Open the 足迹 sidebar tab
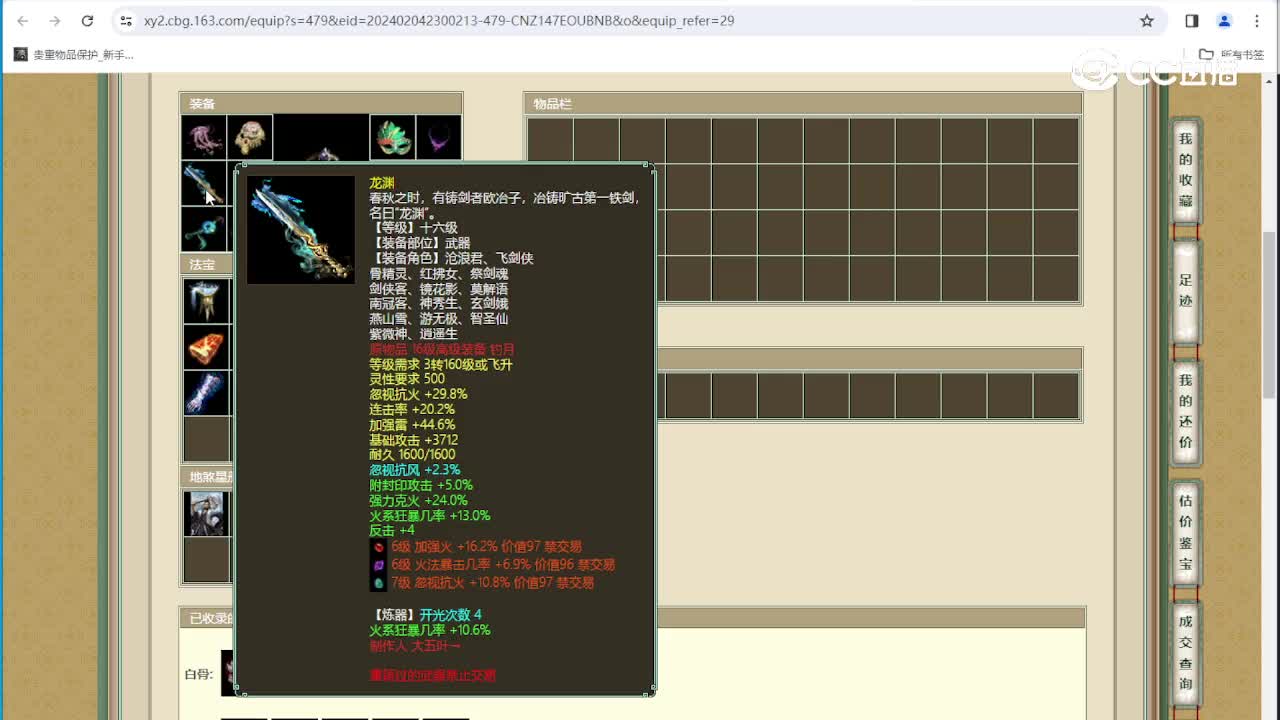 (1186, 291)
